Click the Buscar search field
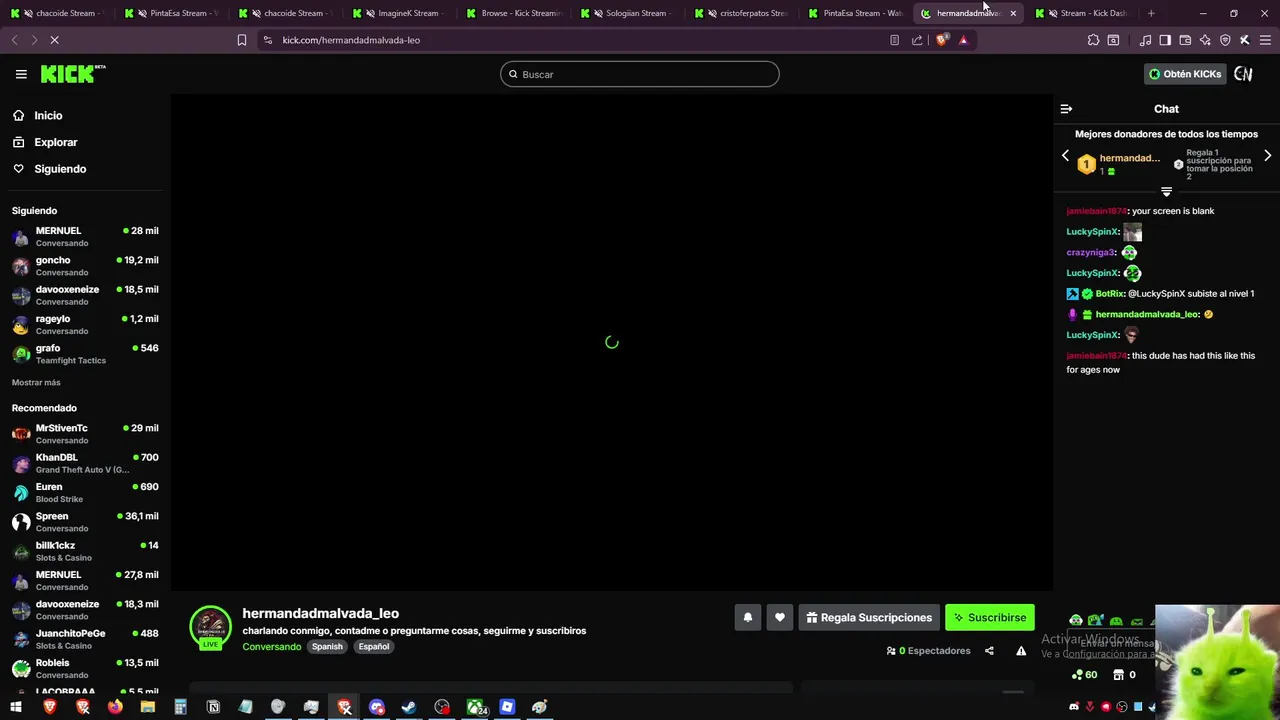The width and height of the screenshot is (1280, 720). click(x=639, y=74)
